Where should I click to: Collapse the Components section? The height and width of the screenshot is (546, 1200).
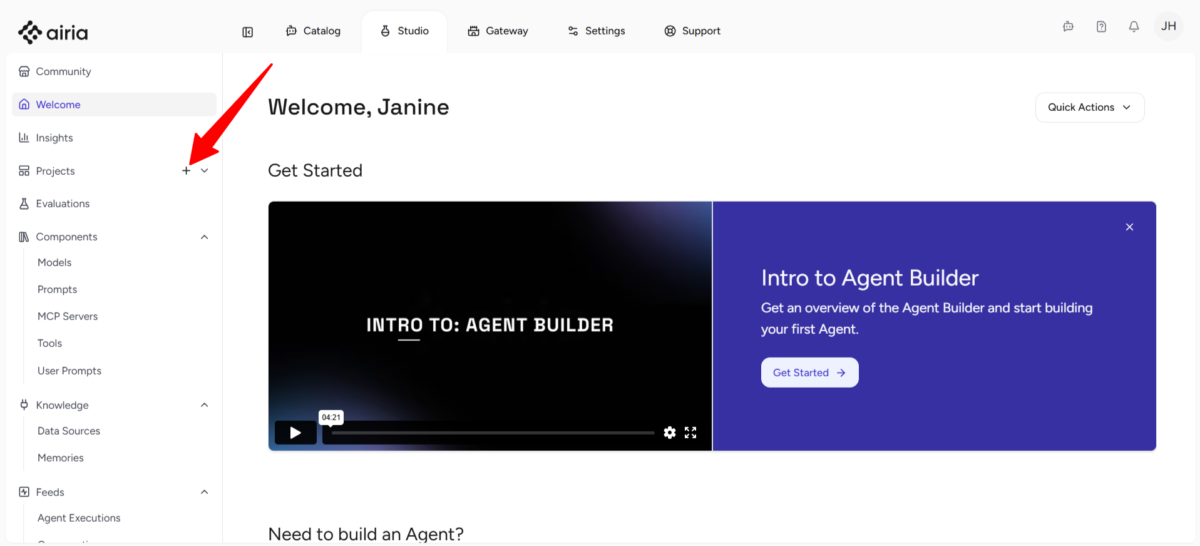(x=205, y=237)
